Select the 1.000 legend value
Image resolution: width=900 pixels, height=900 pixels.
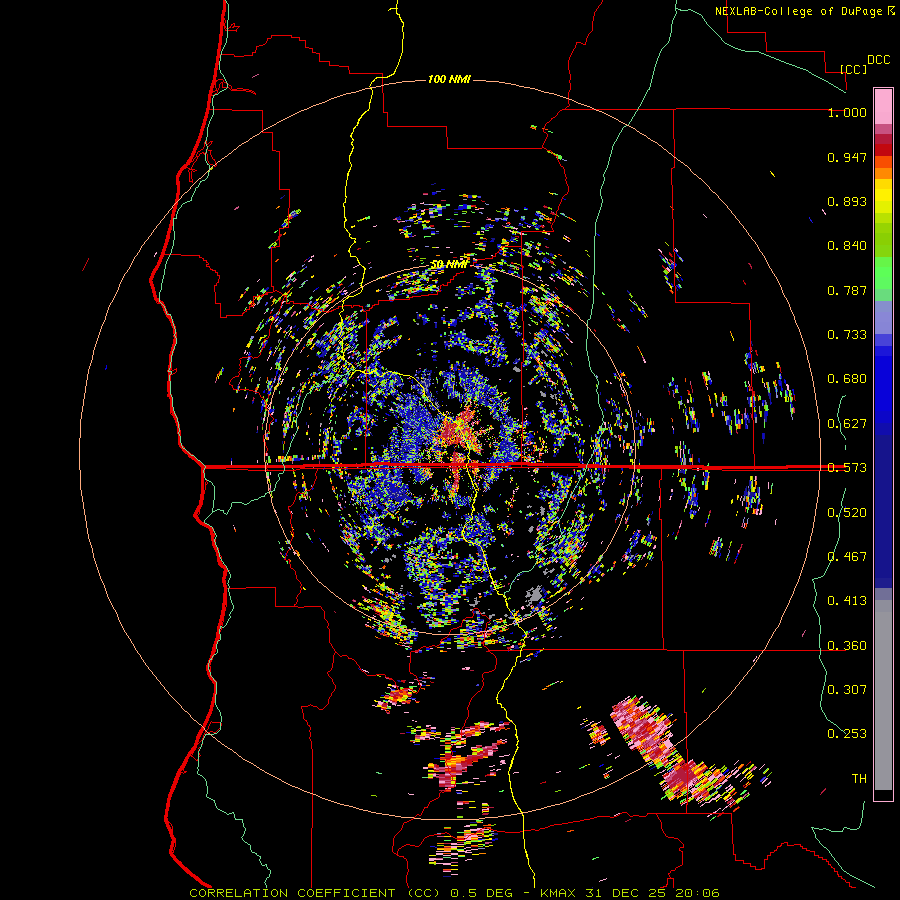tap(847, 112)
